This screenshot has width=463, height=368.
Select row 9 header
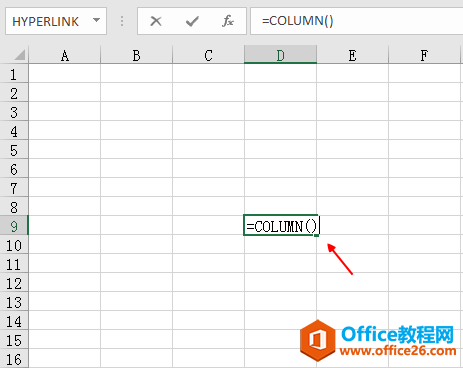pyautogui.click(x=14, y=226)
